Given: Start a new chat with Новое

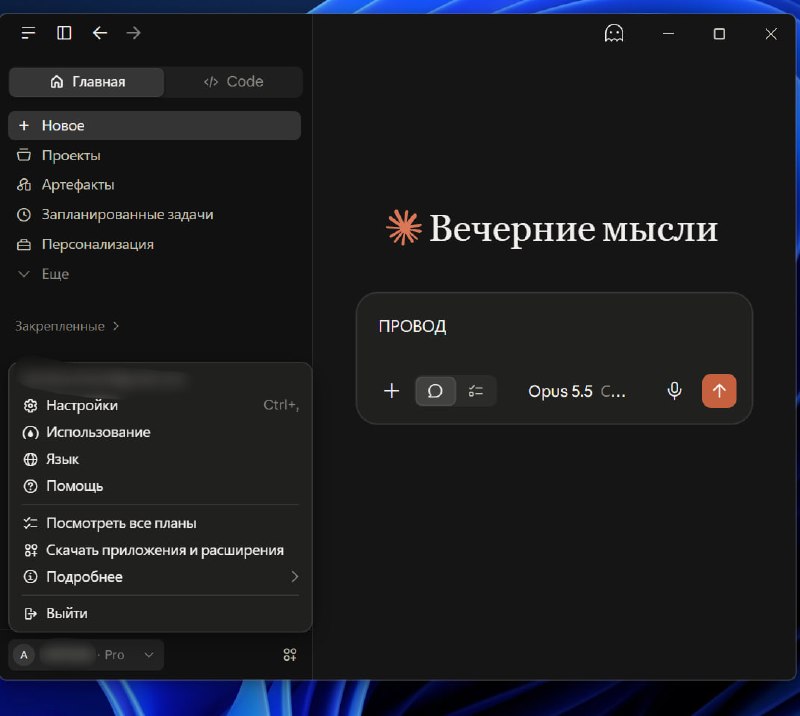Looking at the screenshot, I should [x=155, y=126].
